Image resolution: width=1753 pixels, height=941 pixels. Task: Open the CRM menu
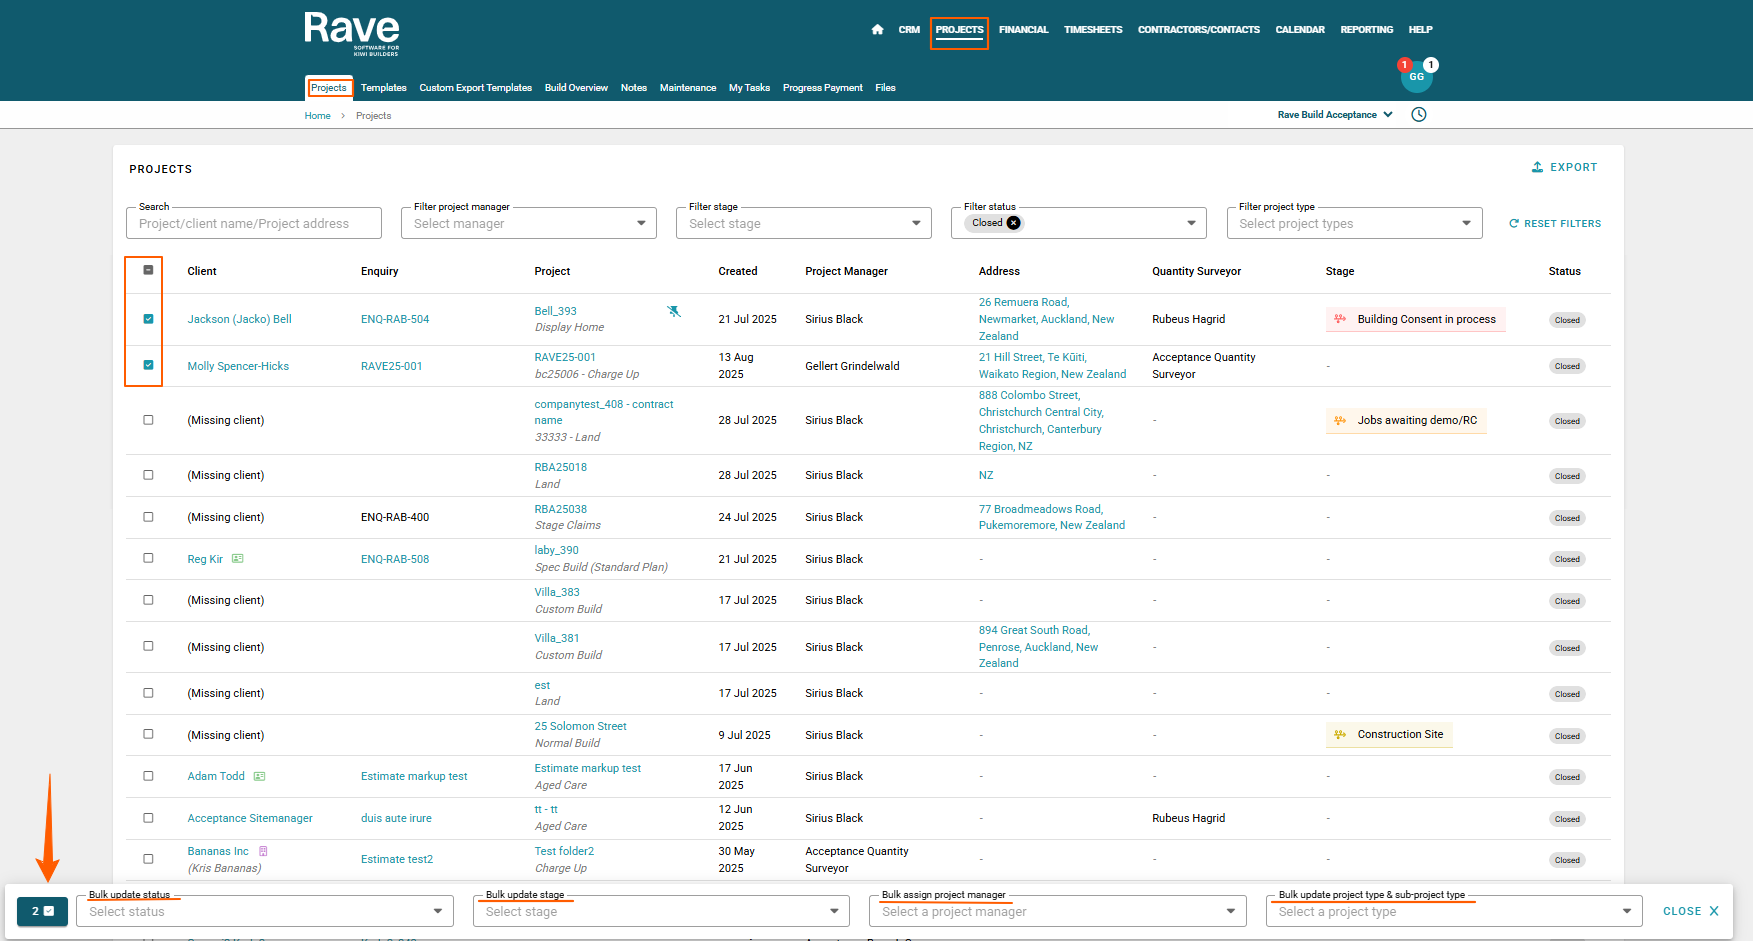909,30
